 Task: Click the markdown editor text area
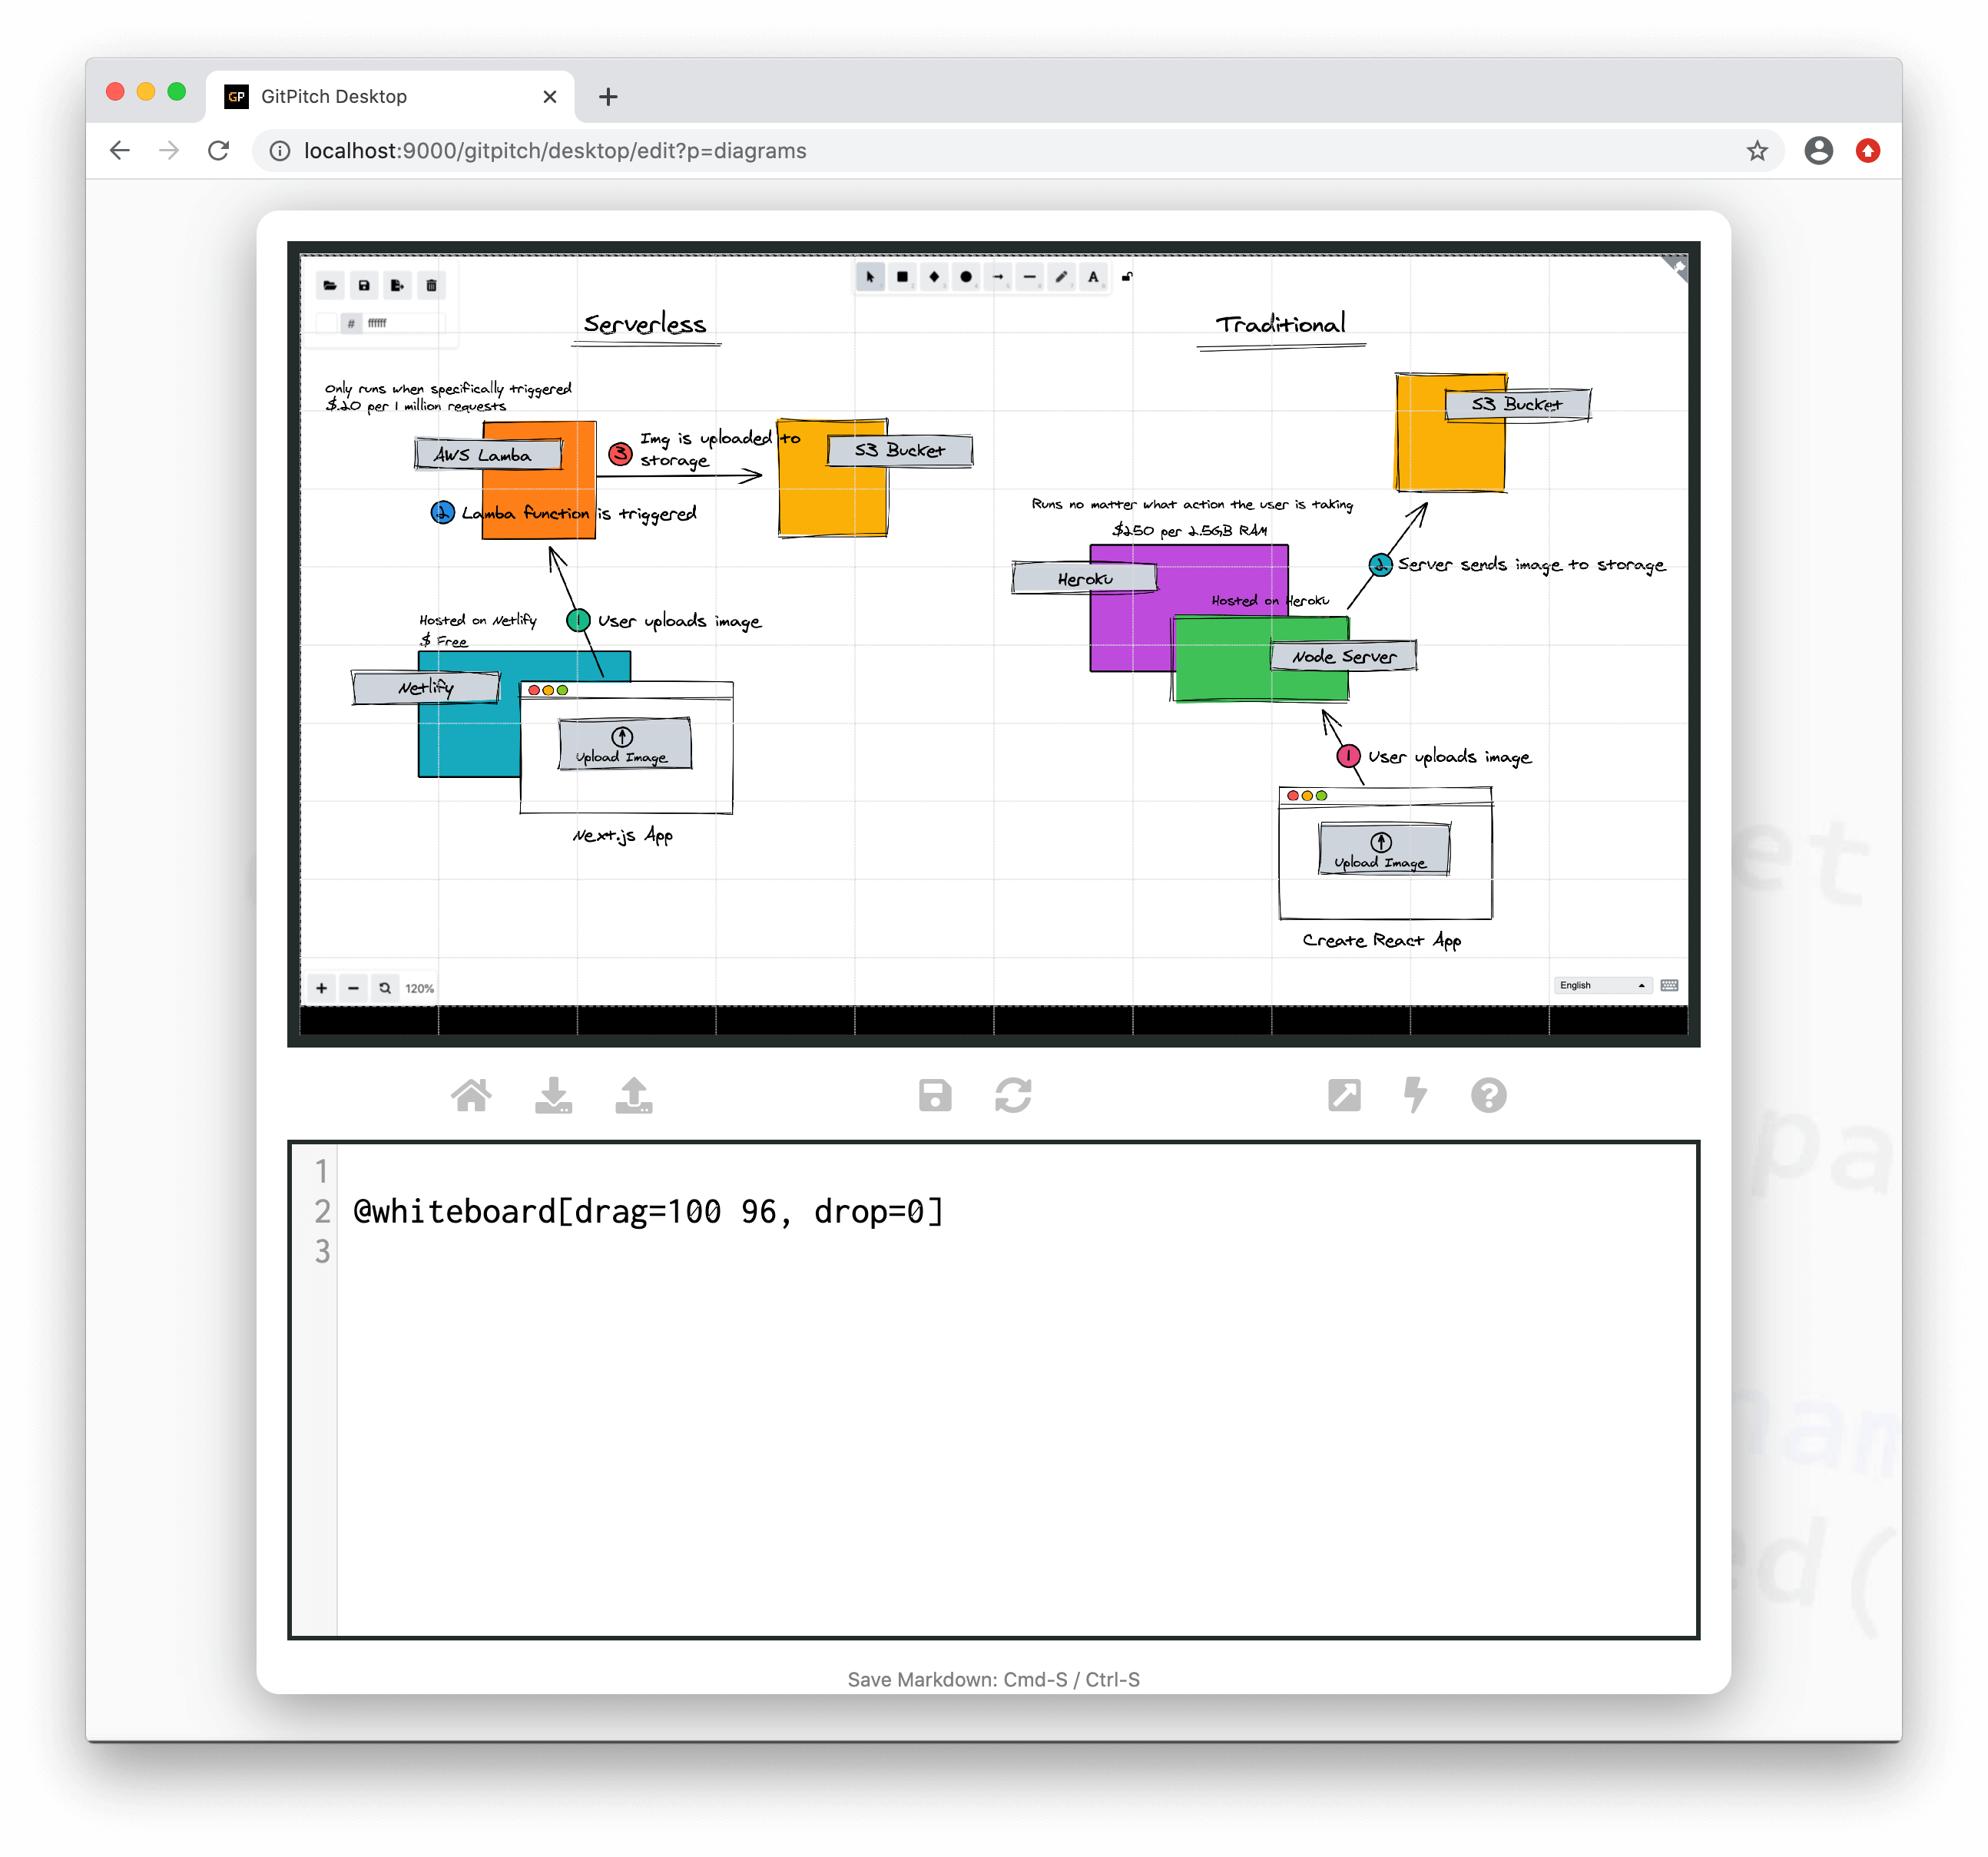[1017, 1390]
